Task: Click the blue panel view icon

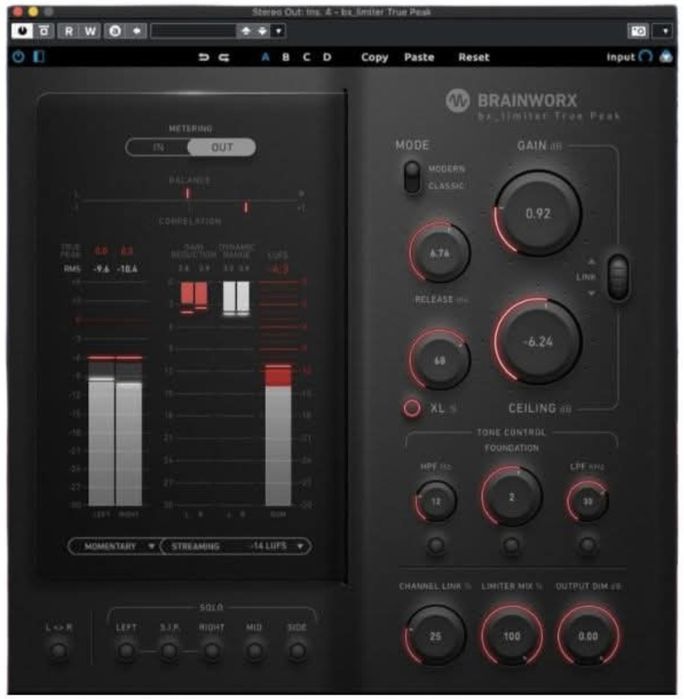Action: point(39,57)
